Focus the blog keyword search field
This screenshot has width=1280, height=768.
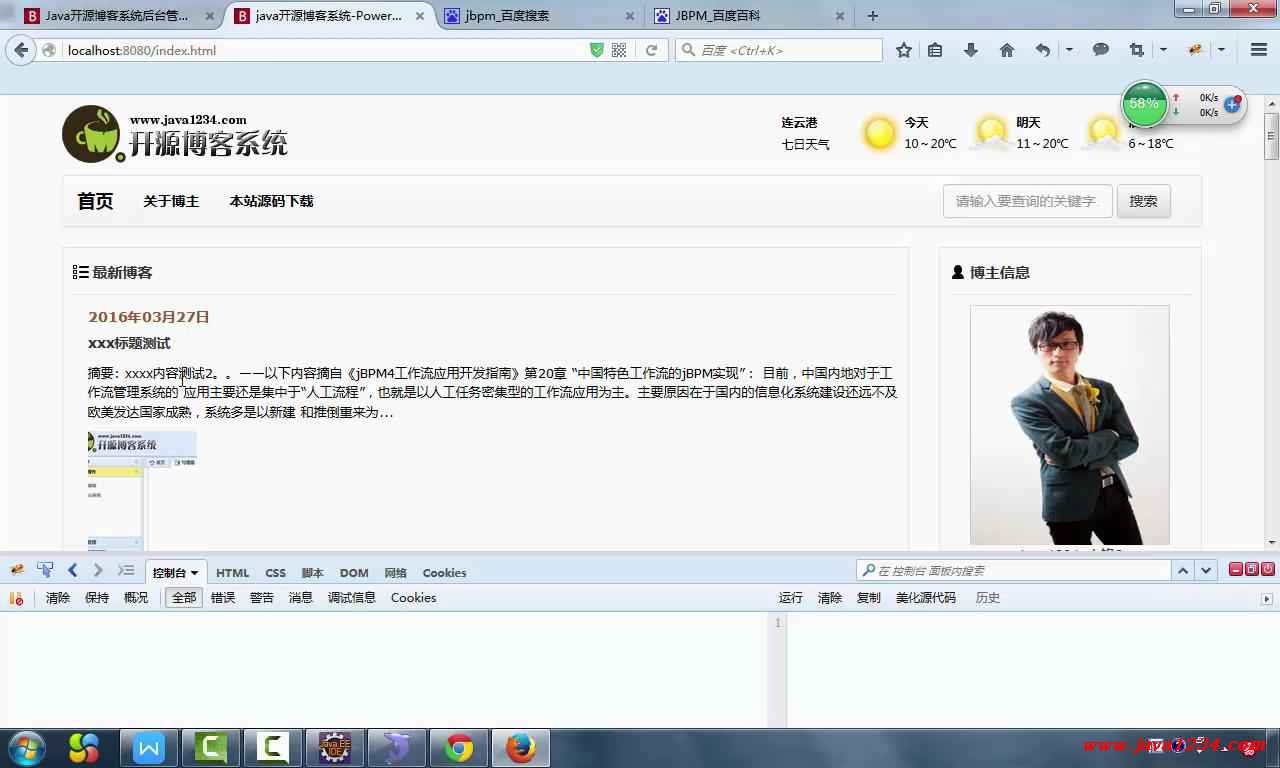click(1028, 201)
